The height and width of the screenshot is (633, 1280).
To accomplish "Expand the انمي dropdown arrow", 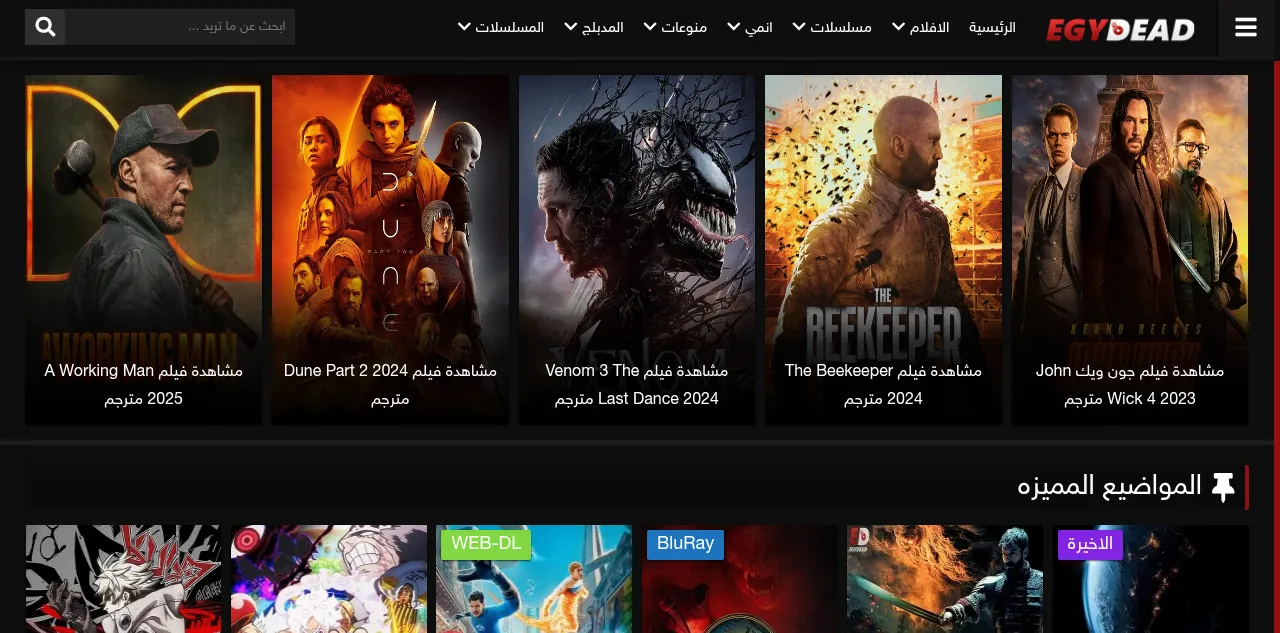I will [734, 27].
